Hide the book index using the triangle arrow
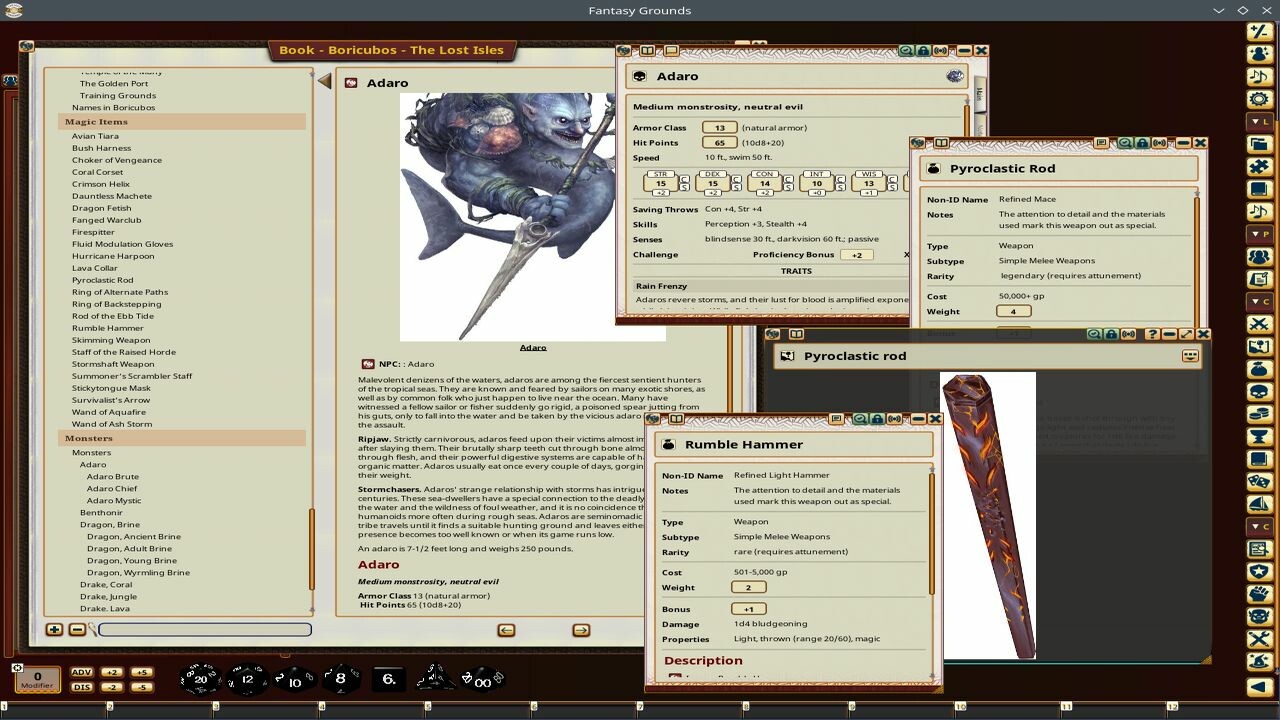 [324, 81]
